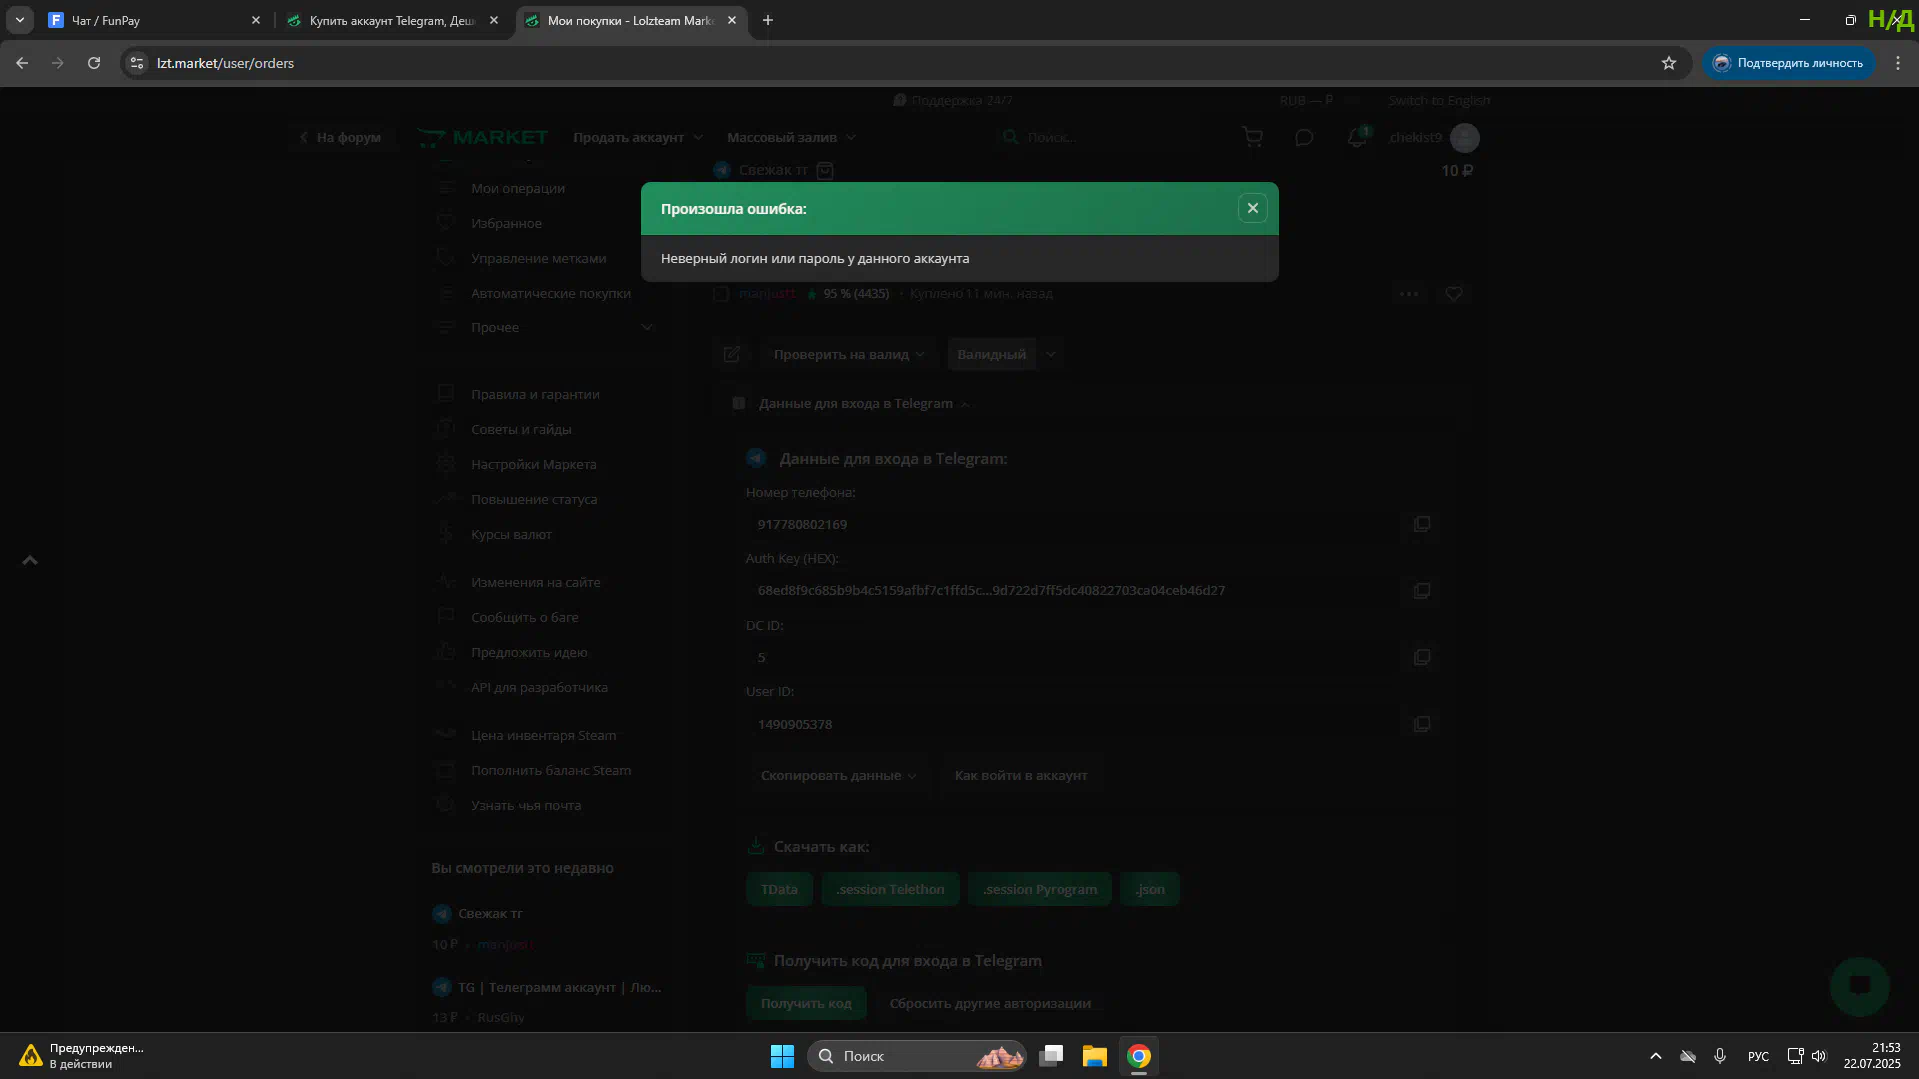
Task: Open Управление метками in sidebar
Action: 538,258
